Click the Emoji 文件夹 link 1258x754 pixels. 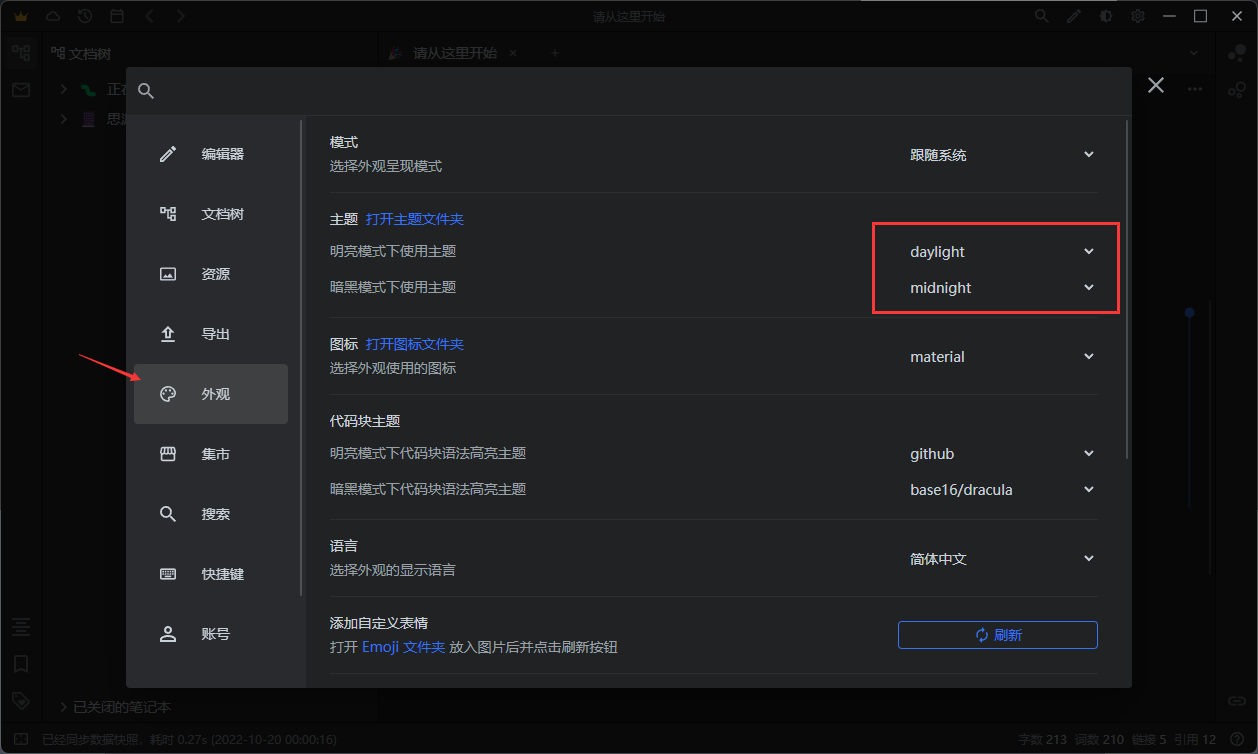pos(403,647)
